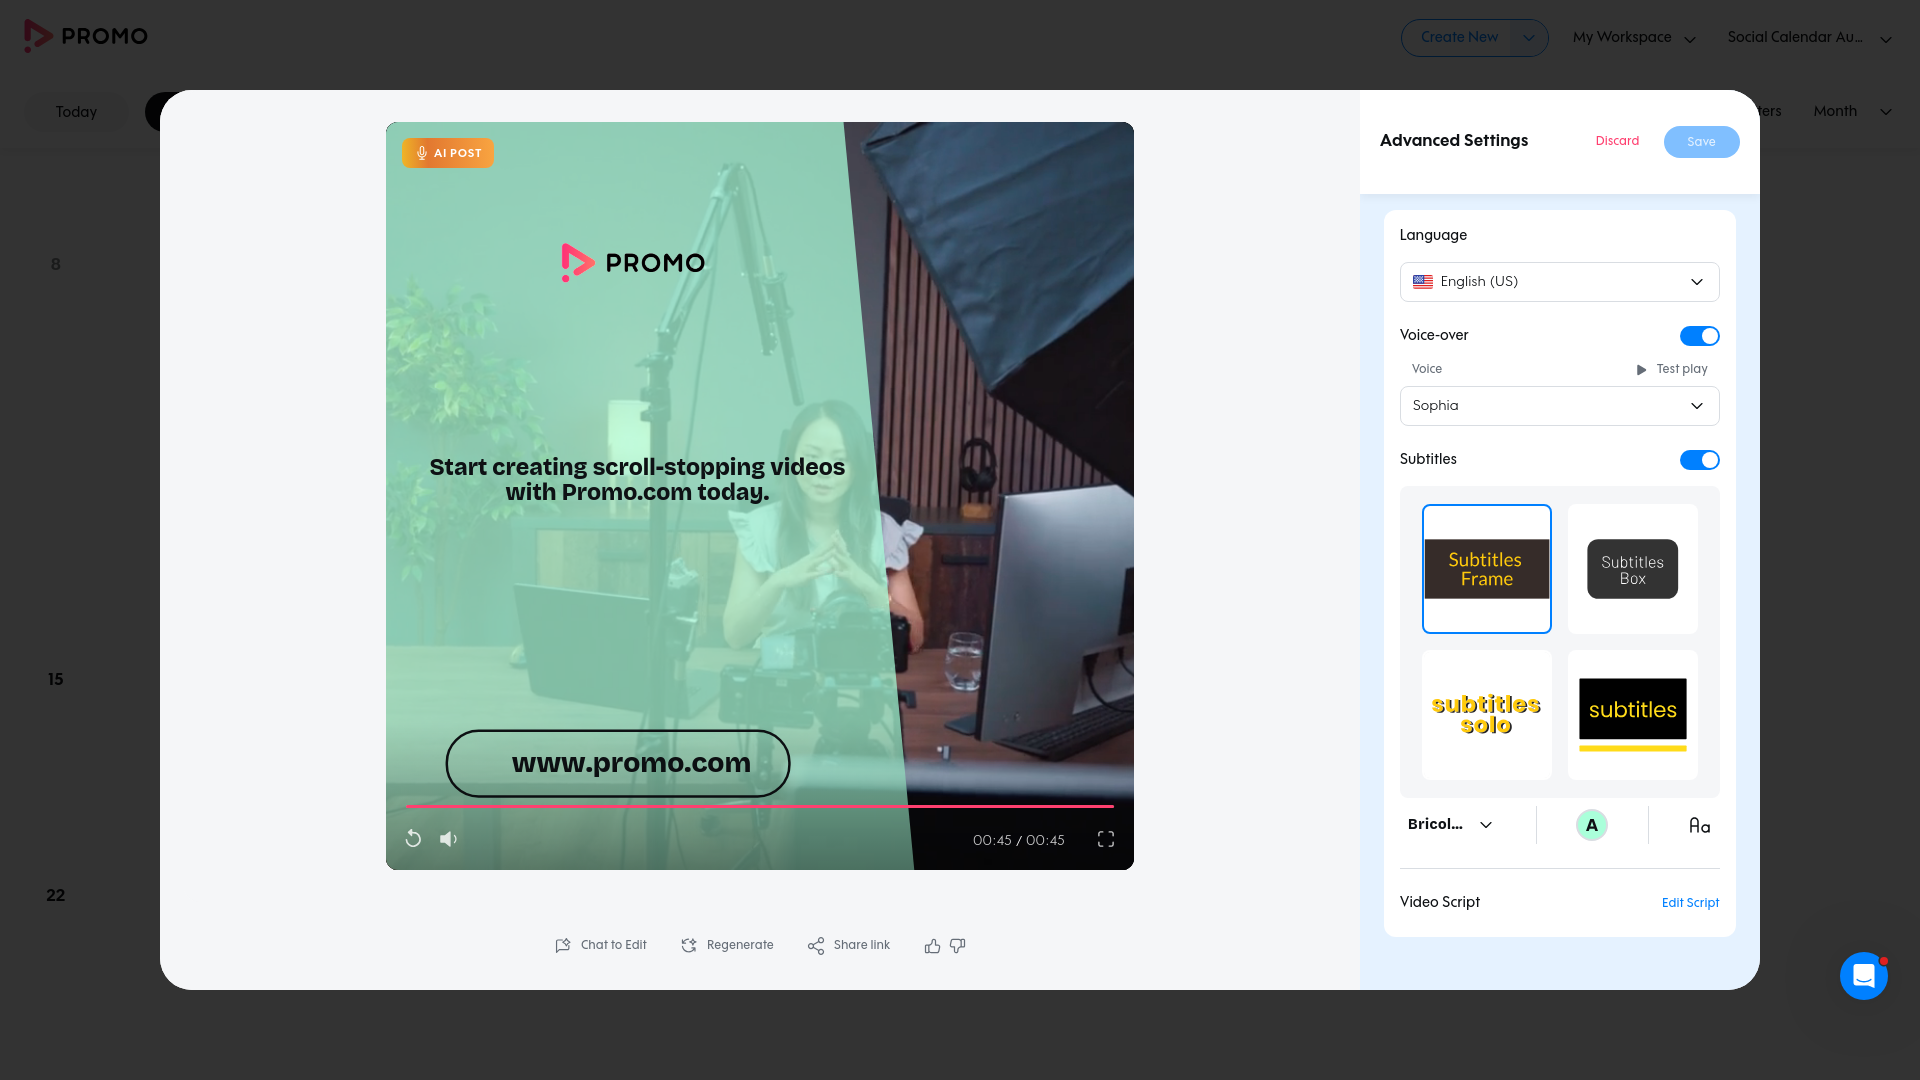Click the Create New button
Viewport: 1920px width, 1080px height.
click(x=1459, y=38)
